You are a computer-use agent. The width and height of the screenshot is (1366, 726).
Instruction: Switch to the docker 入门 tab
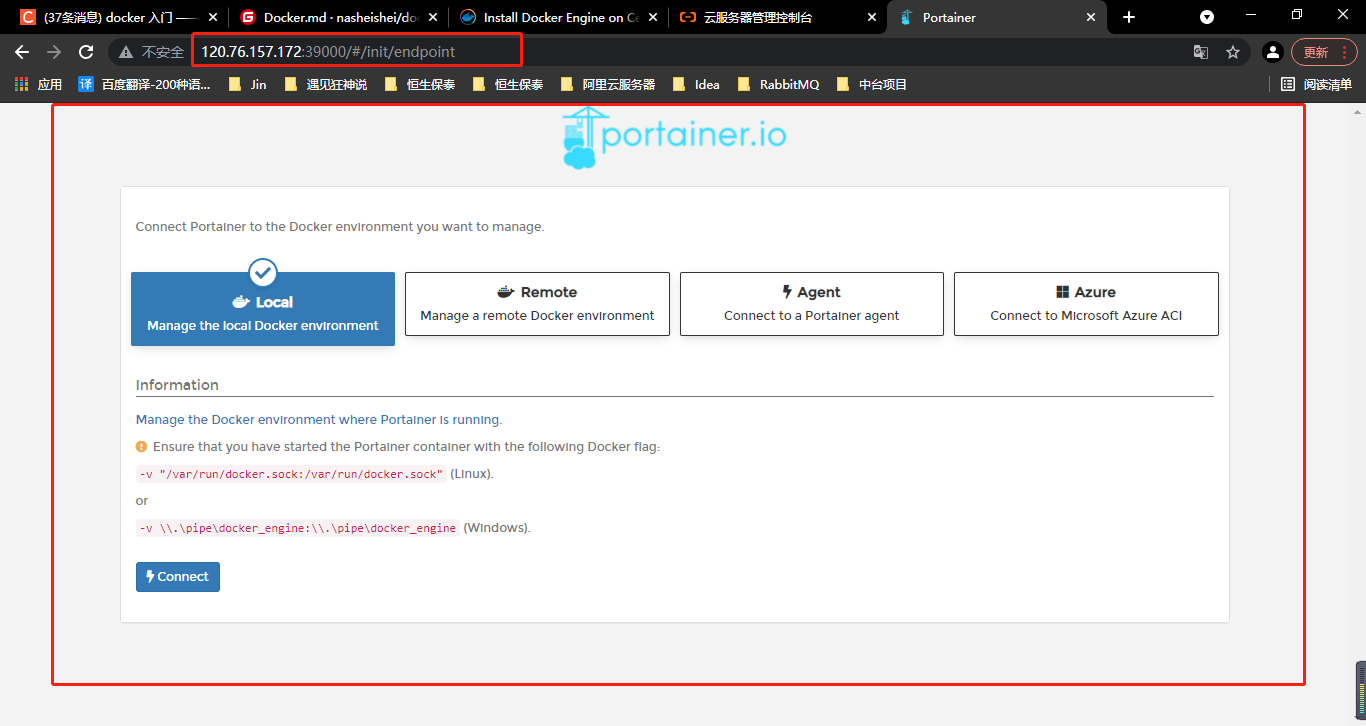click(x=117, y=17)
